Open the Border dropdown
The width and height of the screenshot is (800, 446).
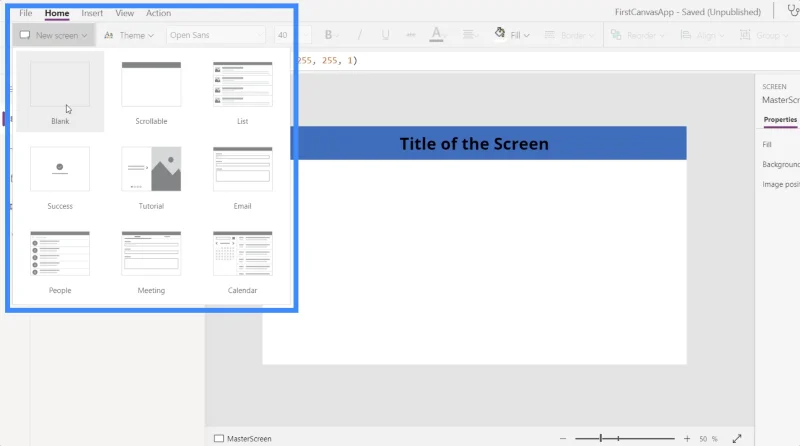[569, 35]
